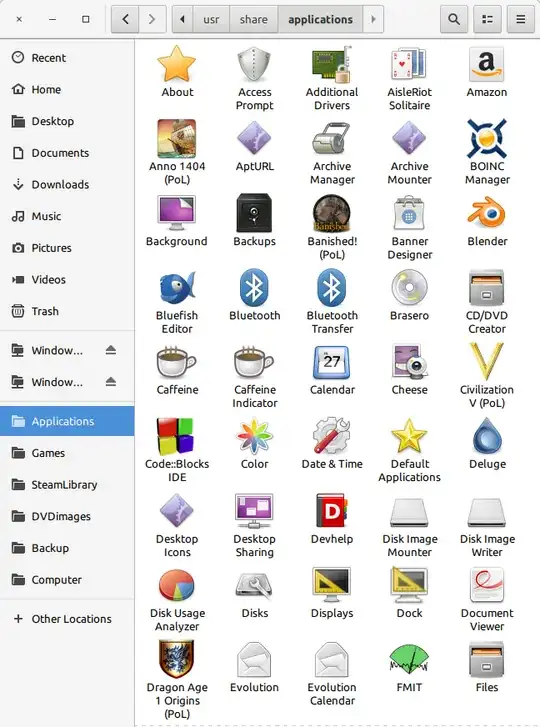The width and height of the screenshot is (540, 727).
Task: Open the Desktop sidebar entry
Action: click(67, 121)
